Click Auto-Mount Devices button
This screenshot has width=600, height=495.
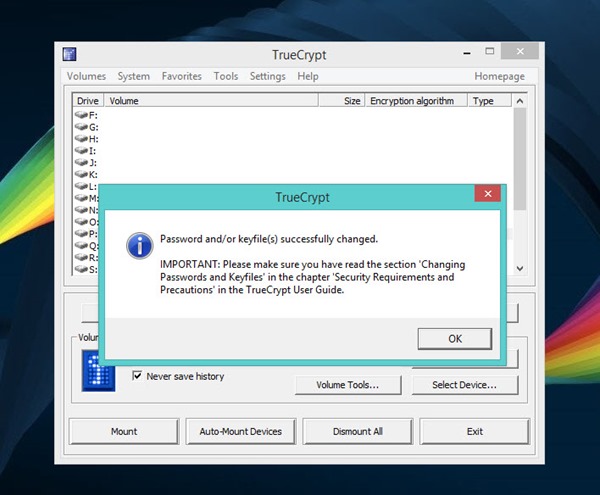point(241,431)
